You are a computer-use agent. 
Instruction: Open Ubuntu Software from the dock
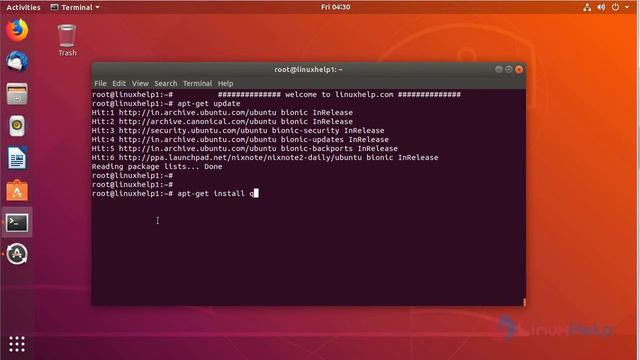[17, 190]
